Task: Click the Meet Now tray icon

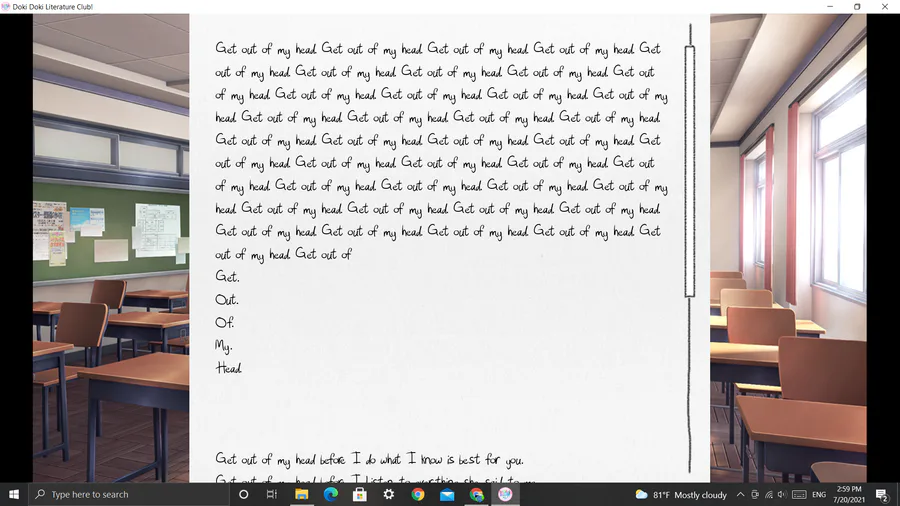Action: [755, 495]
